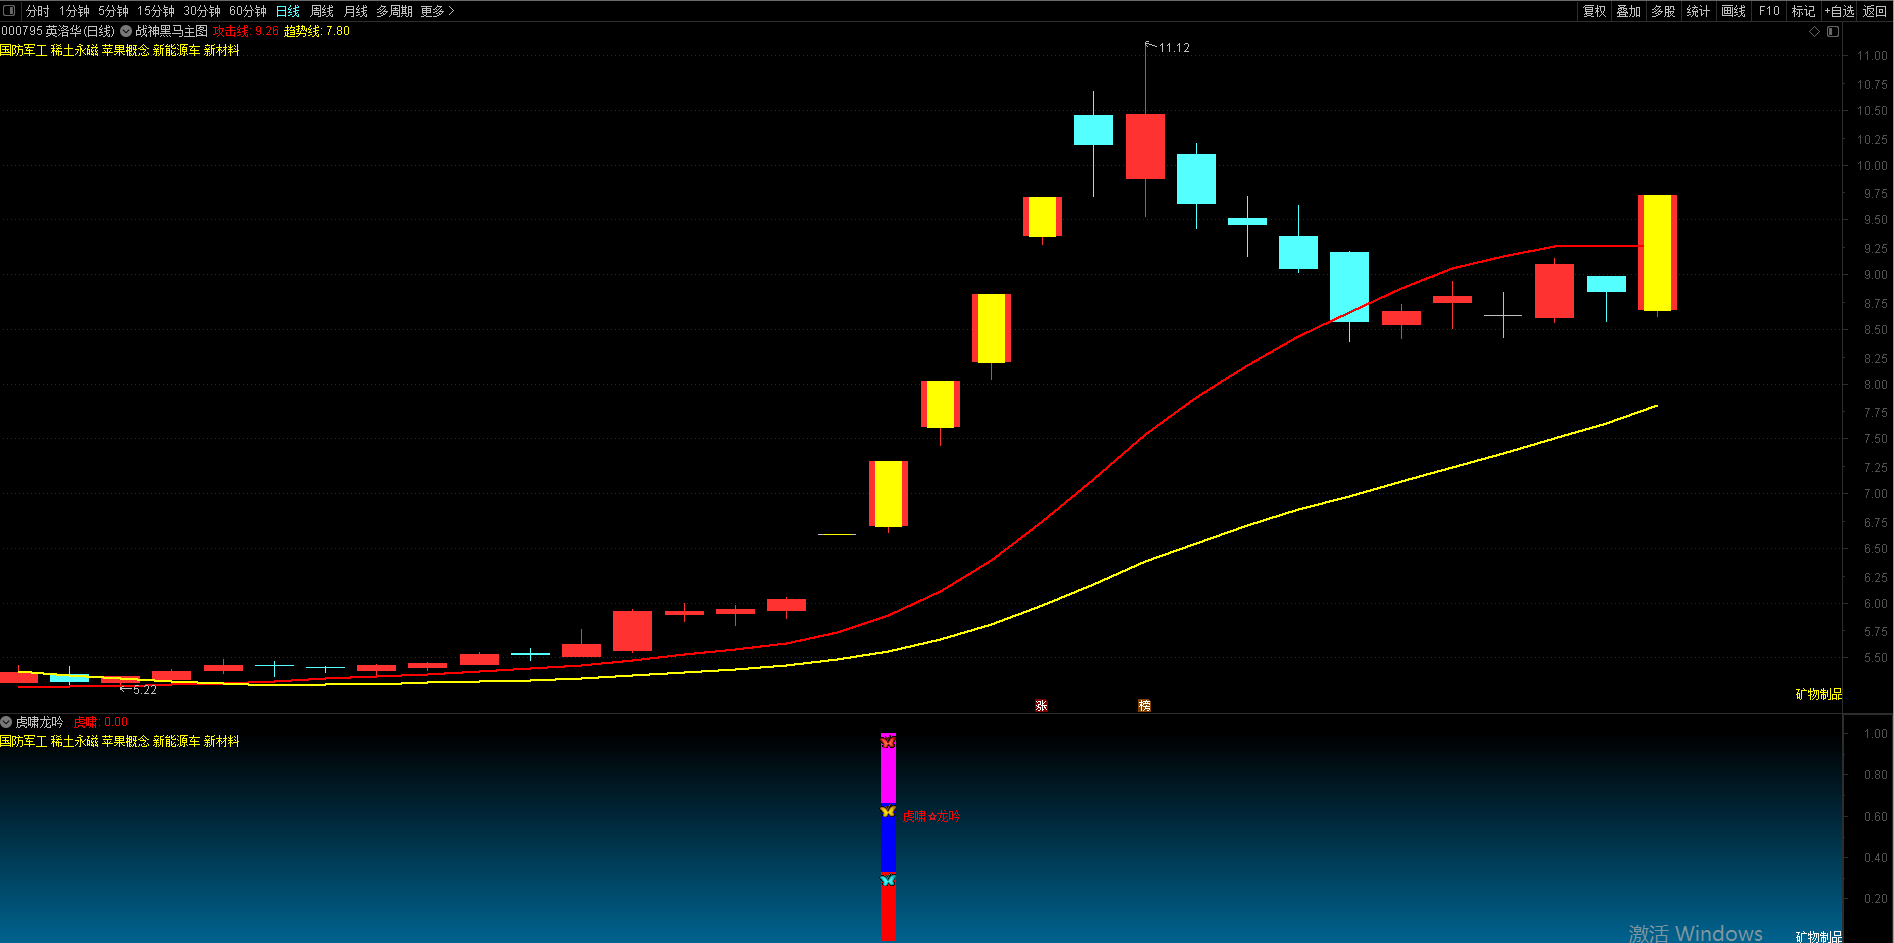Select the 日线 daily chart tab
The image size is (1894, 943).
click(288, 11)
